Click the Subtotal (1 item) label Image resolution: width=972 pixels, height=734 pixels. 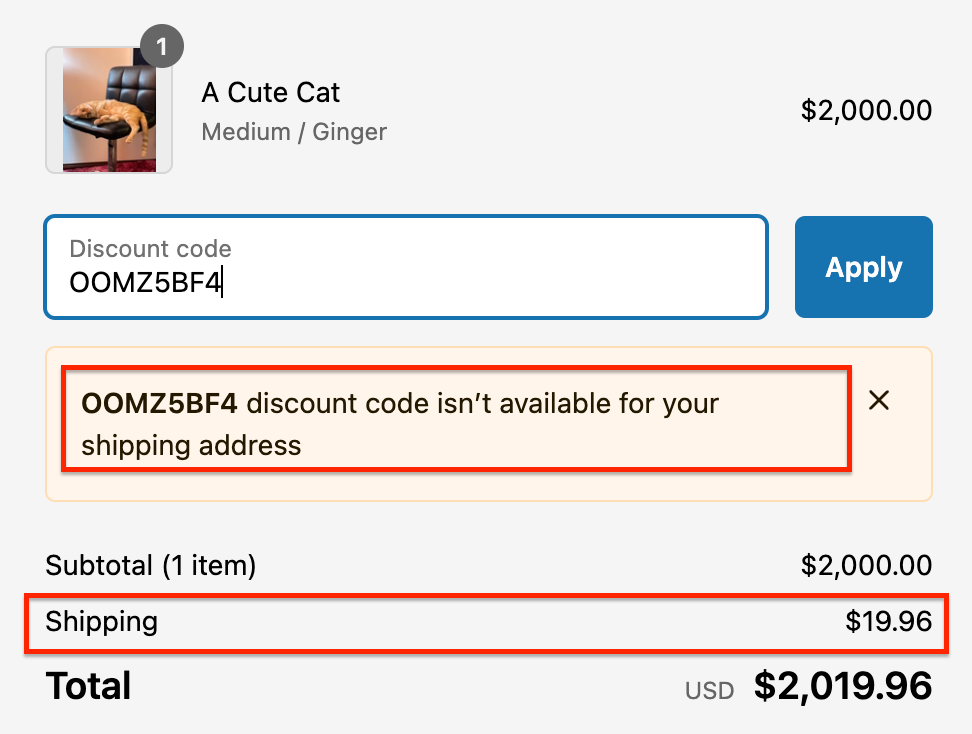click(151, 566)
